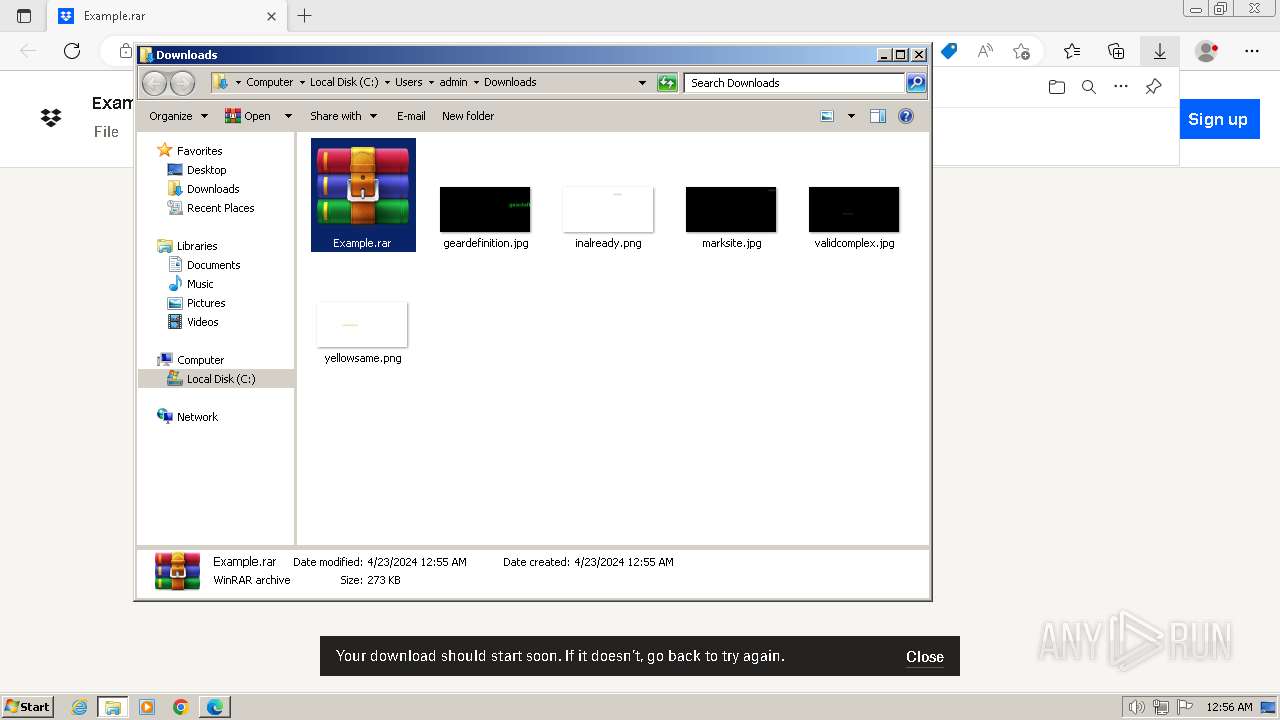Click Edge shopping tag icon
The height and width of the screenshot is (720, 1280).
point(949,51)
